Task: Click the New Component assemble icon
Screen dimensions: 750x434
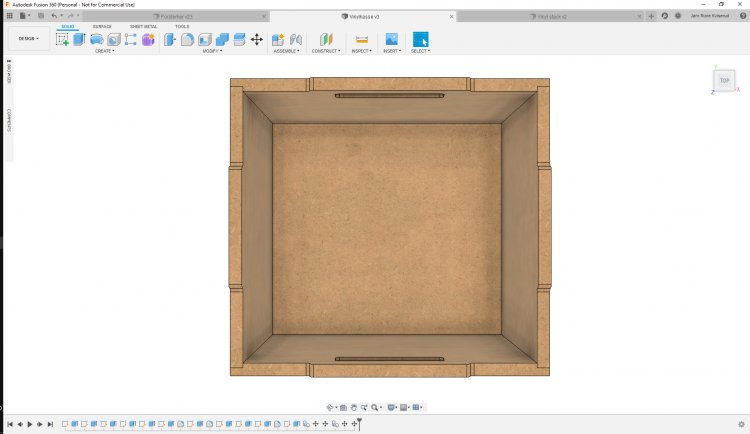Action: tap(281, 39)
